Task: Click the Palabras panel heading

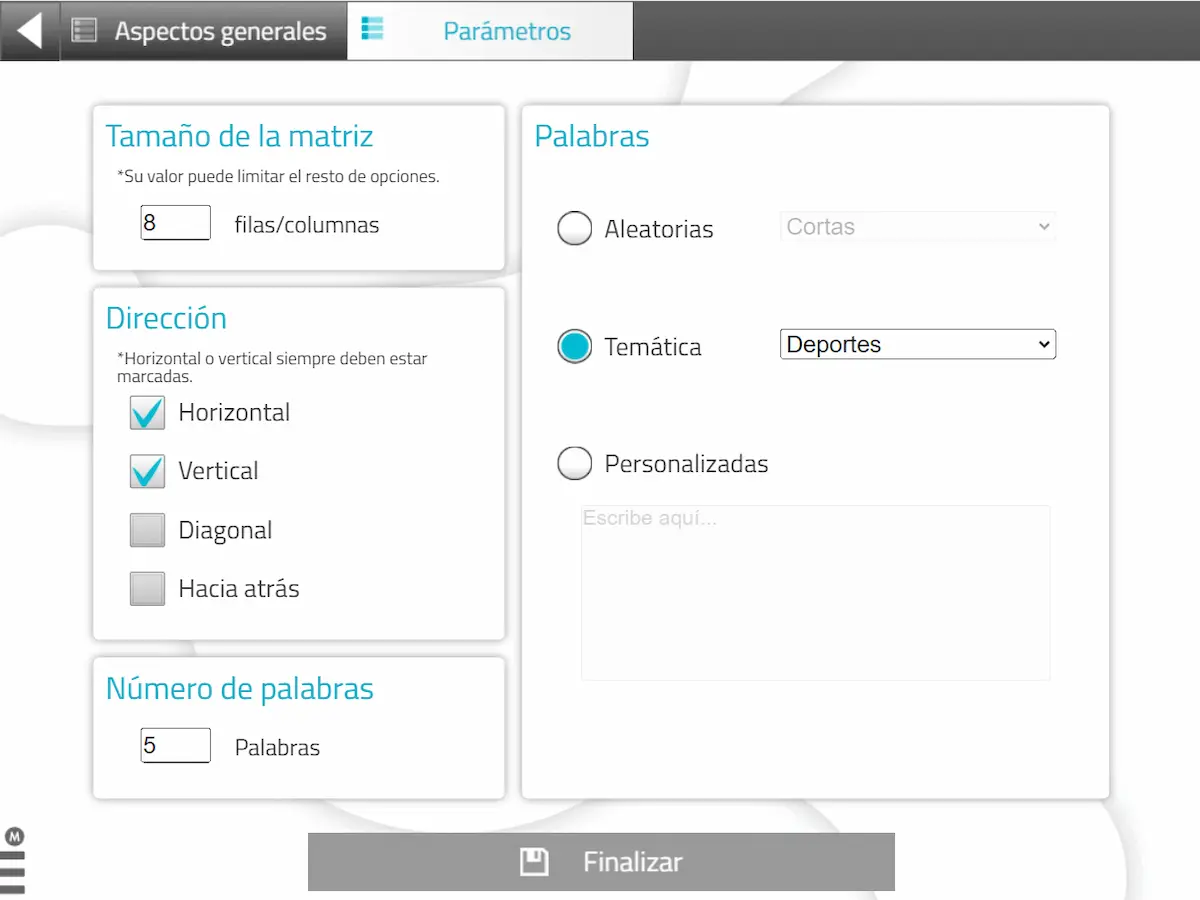Action: click(x=592, y=136)
